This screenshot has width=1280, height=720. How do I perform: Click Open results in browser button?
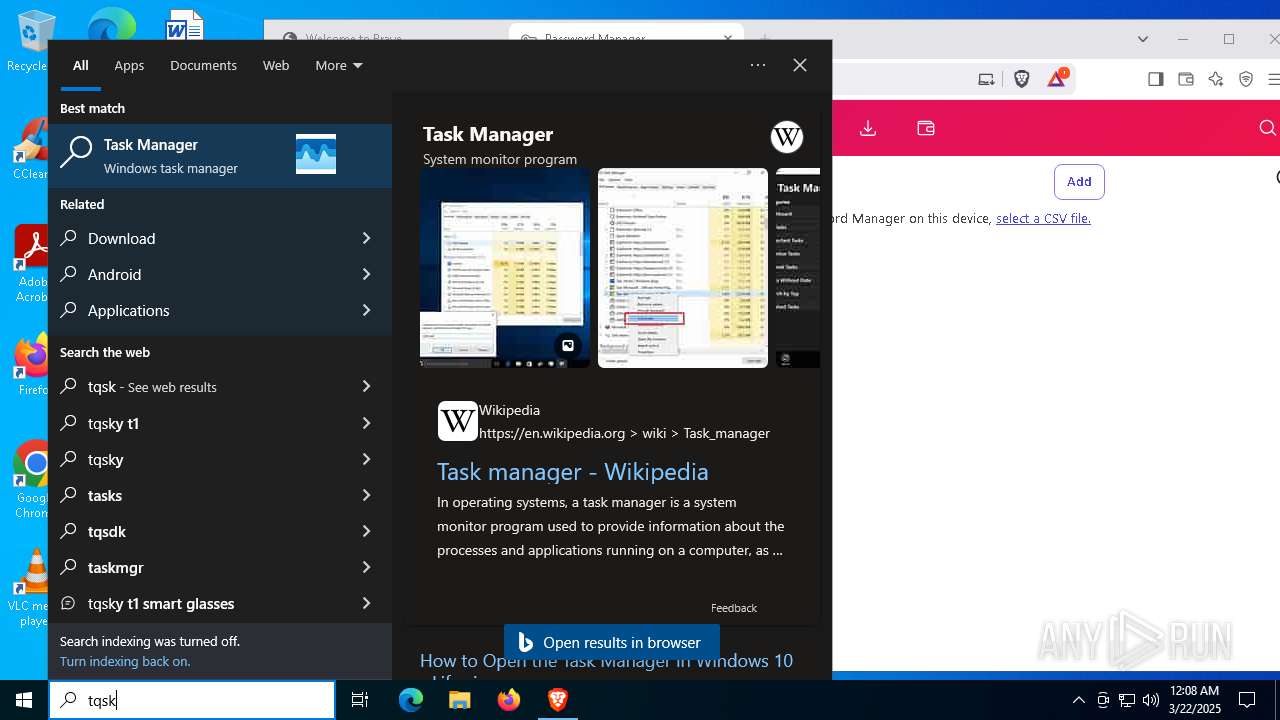(611, 643)
